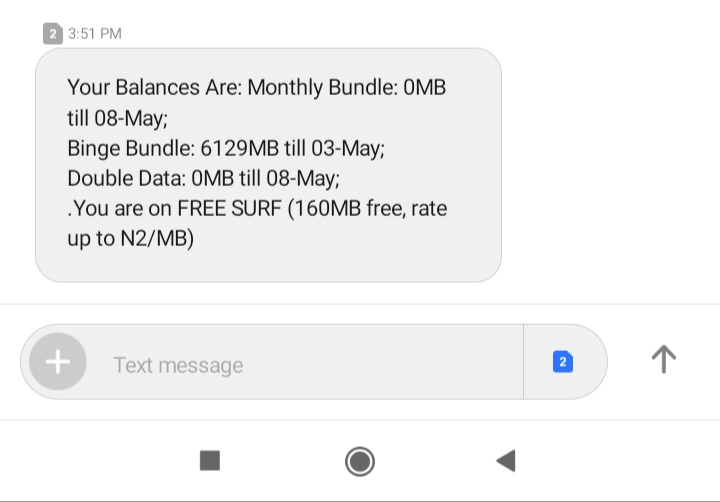Tap the 3:51 PM timestamp

coord(95,34)
